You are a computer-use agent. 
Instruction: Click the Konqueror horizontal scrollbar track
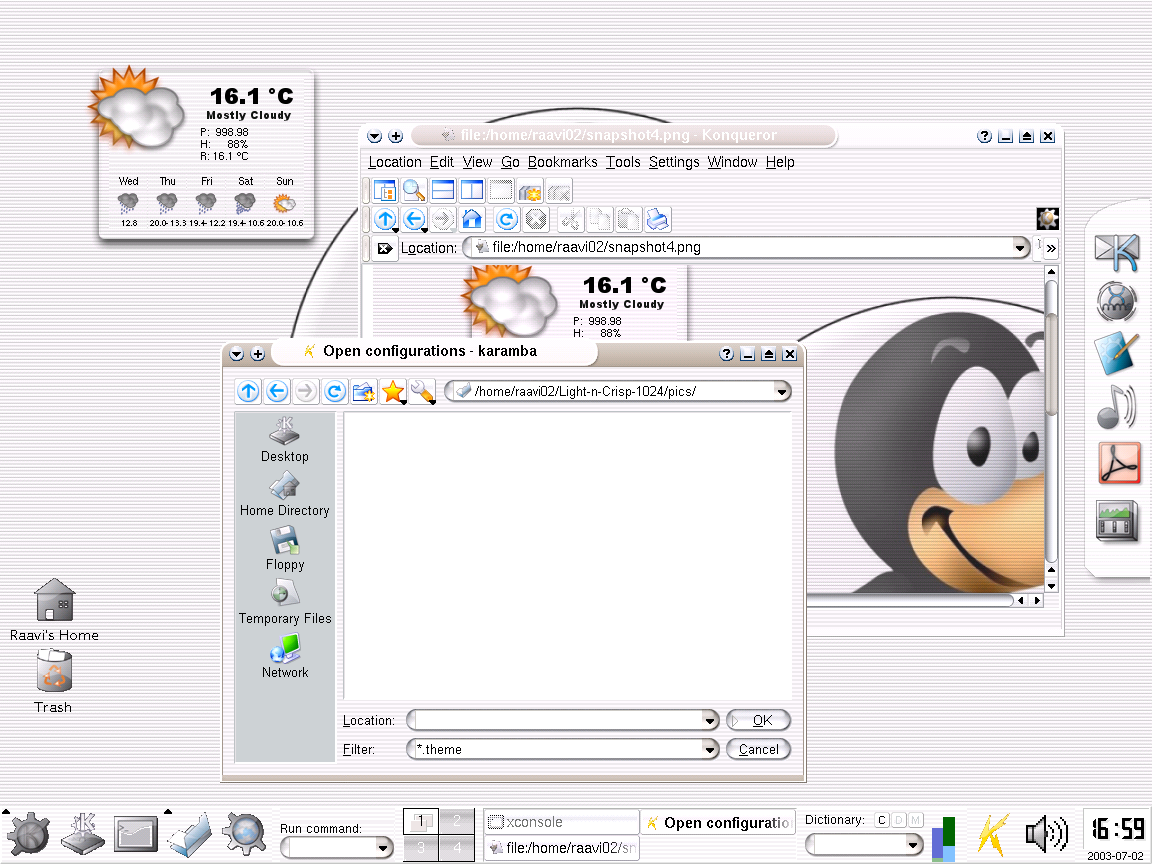click(x=910, y=600)
